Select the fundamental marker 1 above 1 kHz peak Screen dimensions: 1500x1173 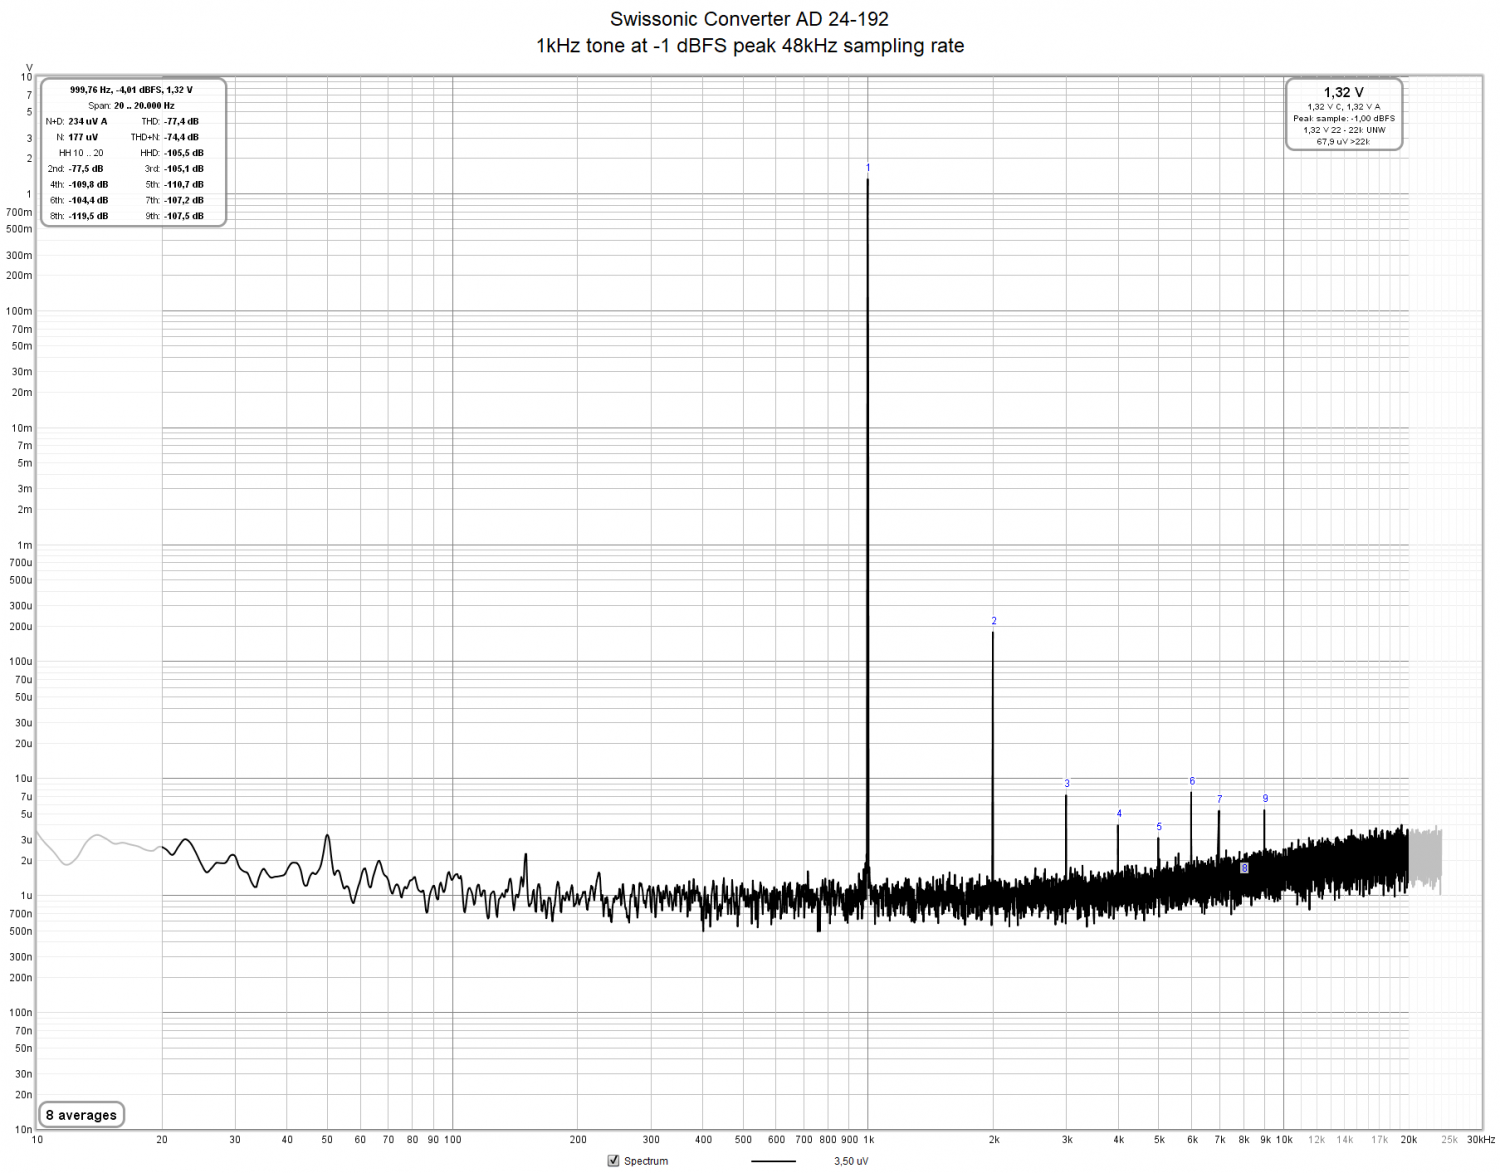[868, 168]
